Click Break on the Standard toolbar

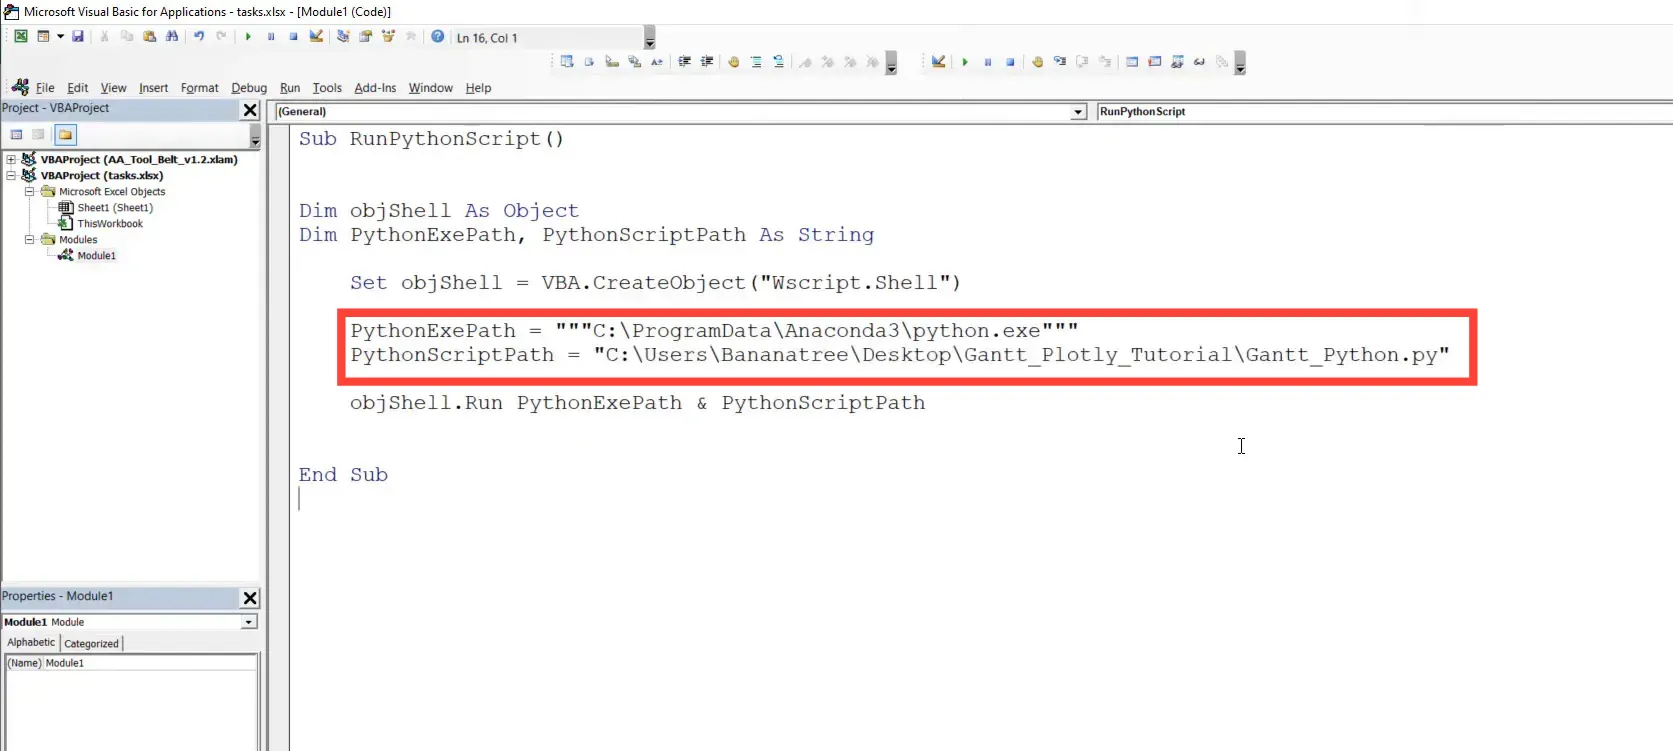click(x=271, y=36)
